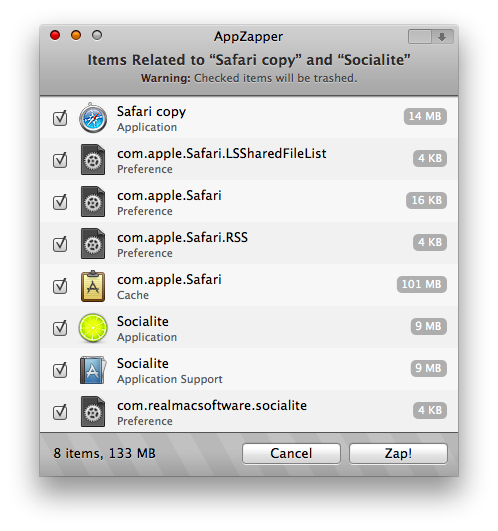Uncheck the 101 MB Safari cache checkbox

(x=60, y=286)
